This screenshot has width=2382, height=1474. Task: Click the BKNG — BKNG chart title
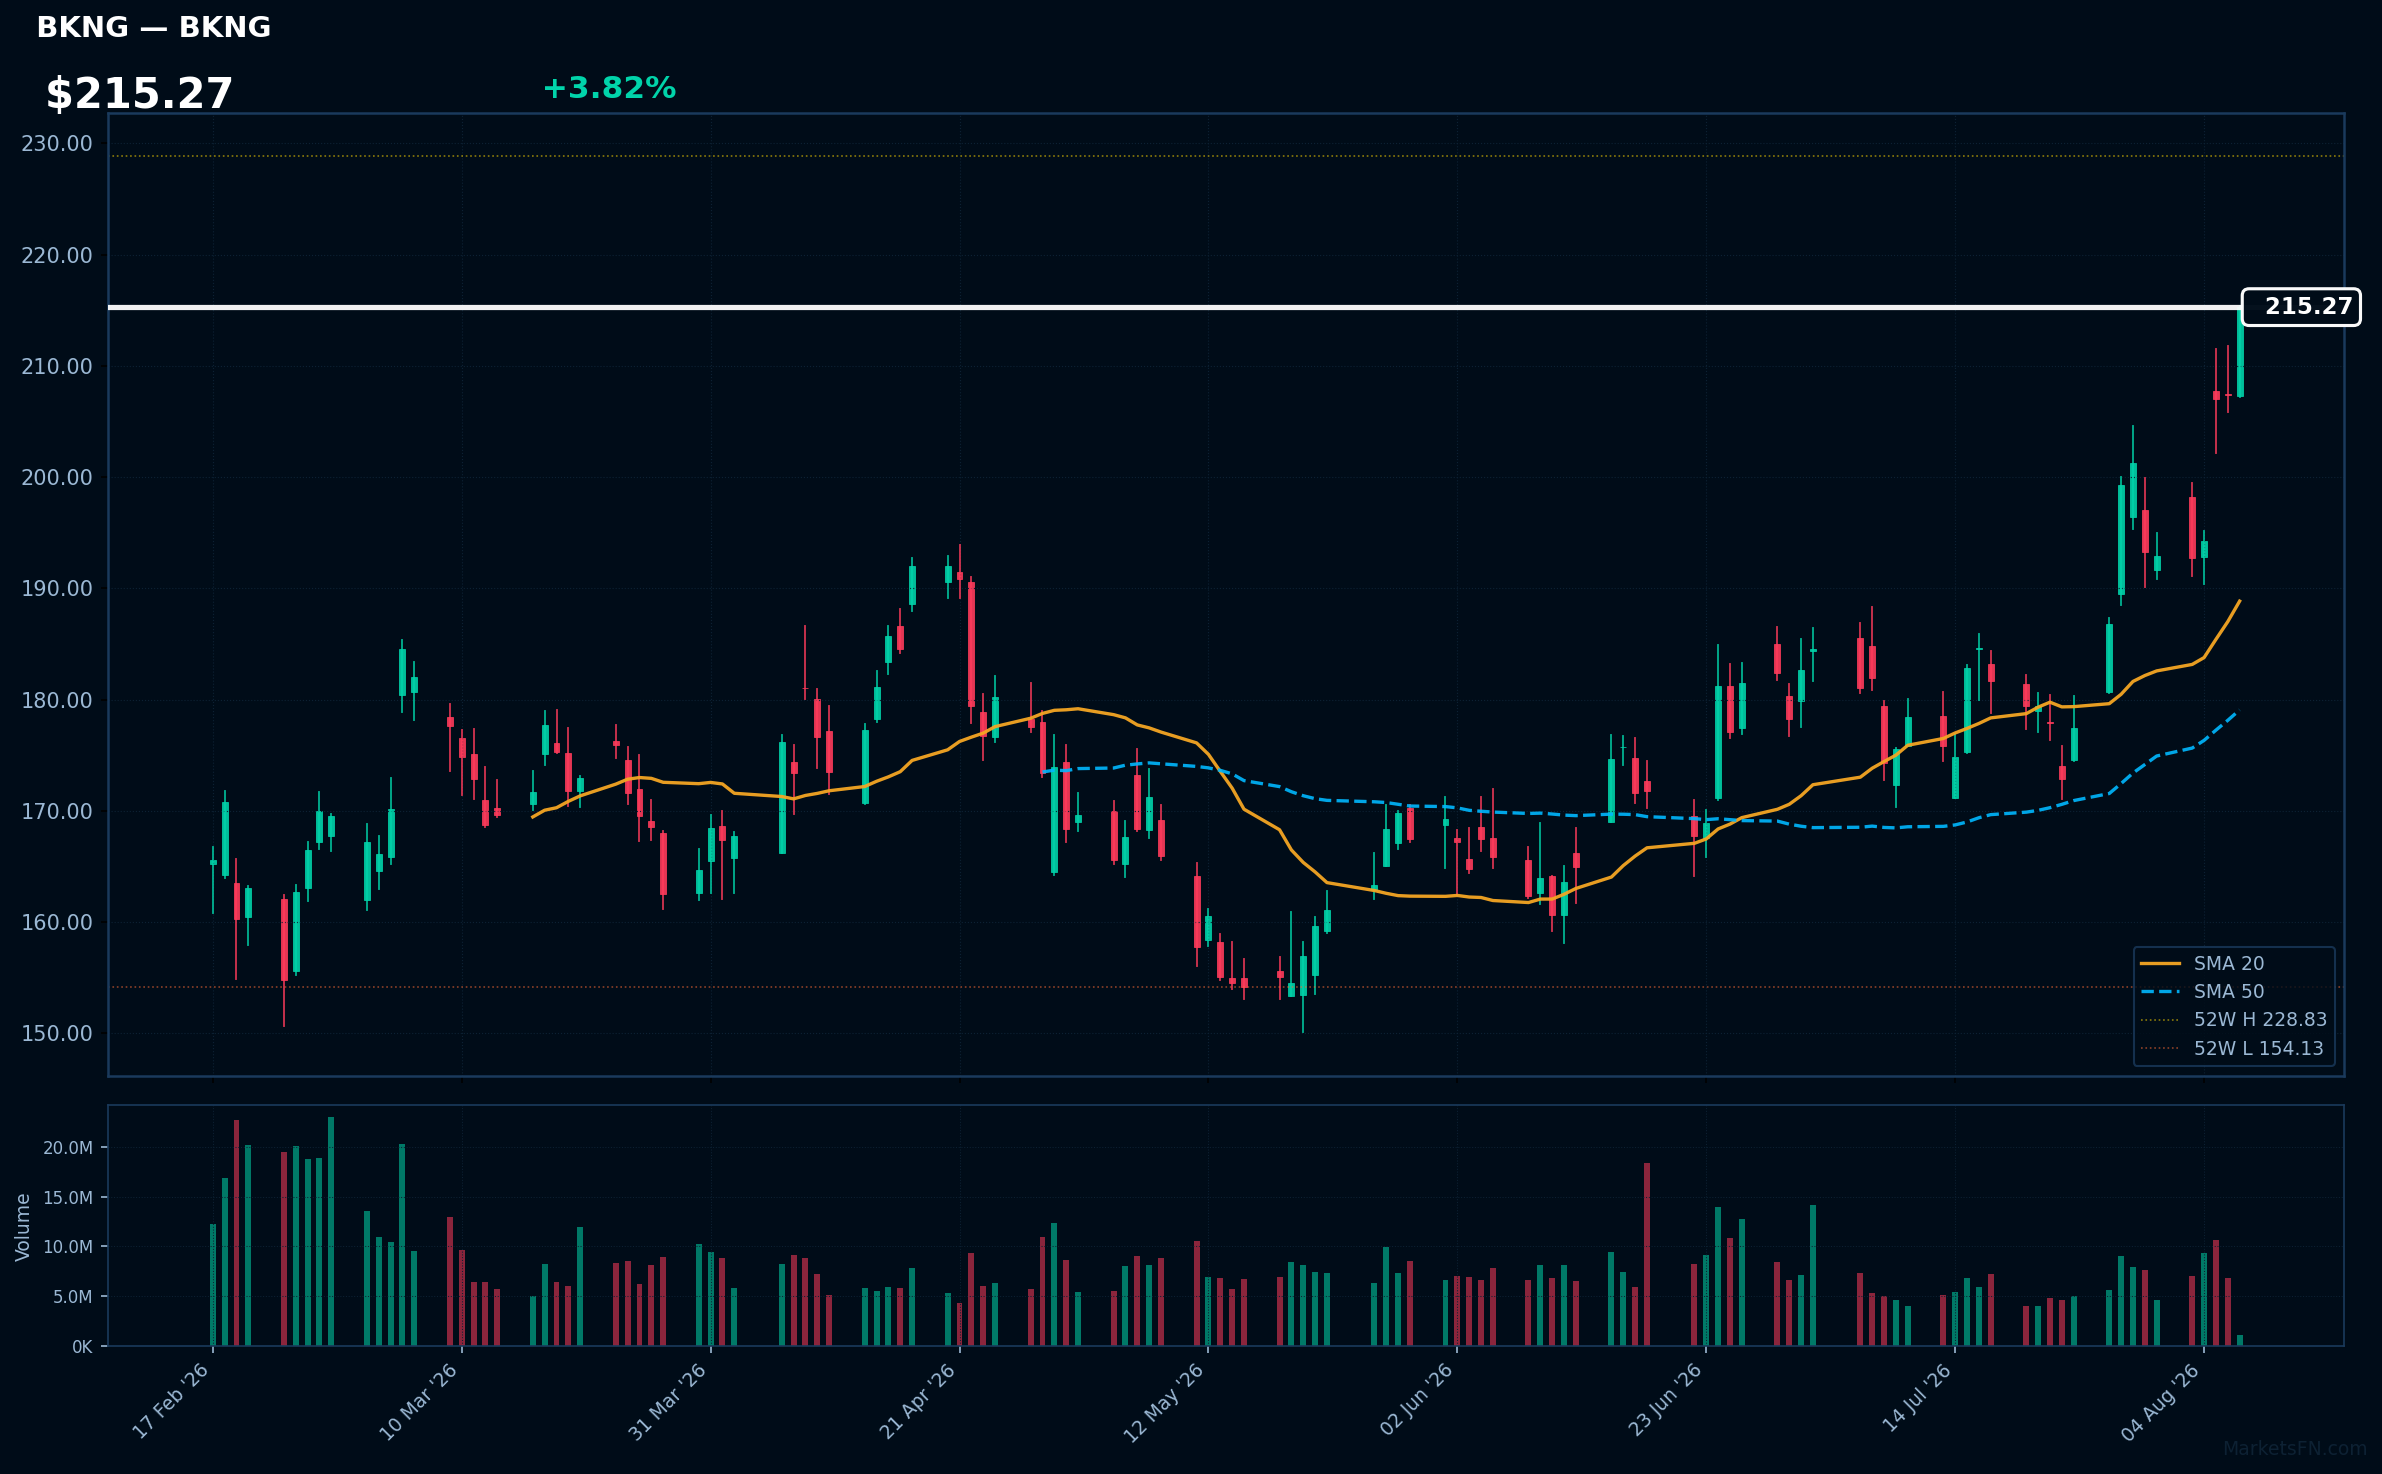pyautogui.click(x=153, y=28)
